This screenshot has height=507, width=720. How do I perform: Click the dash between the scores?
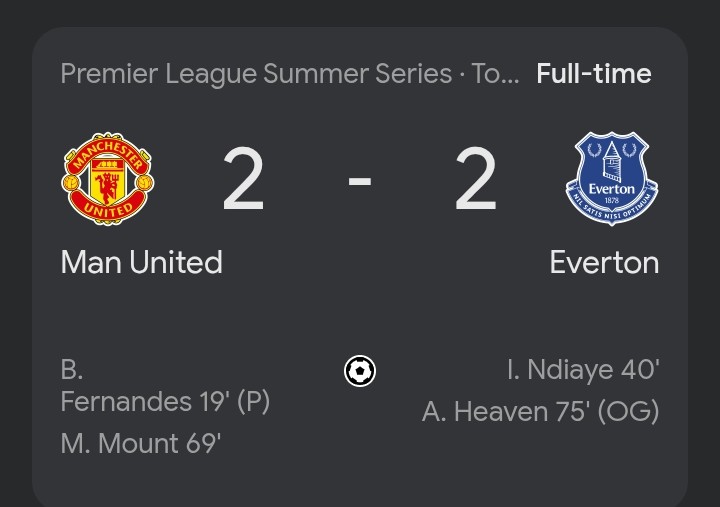[x=360, y=180]
